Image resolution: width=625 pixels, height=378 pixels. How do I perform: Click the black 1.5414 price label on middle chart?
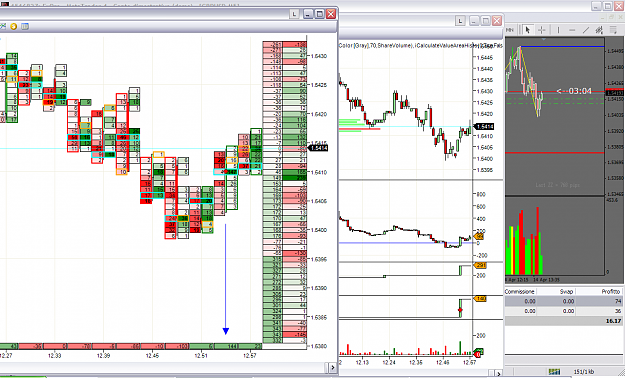tap(485, 127)
